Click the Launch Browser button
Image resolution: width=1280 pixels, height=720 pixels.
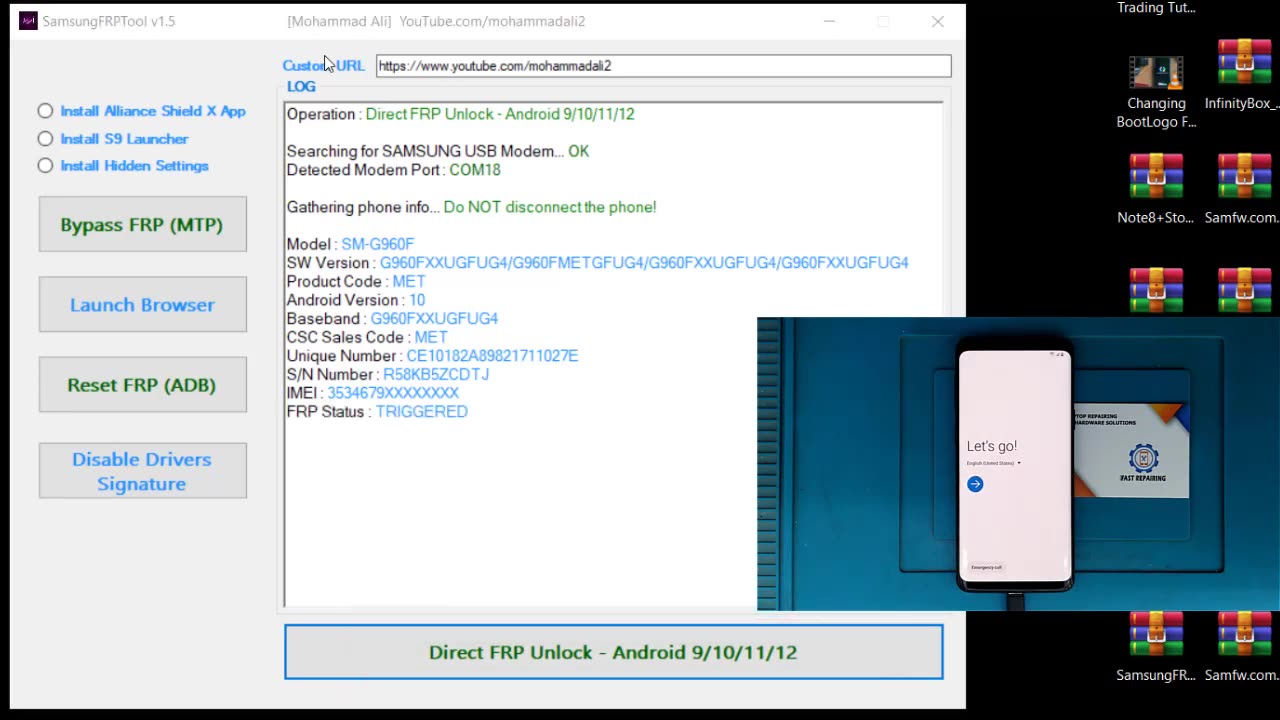point(142,304)
